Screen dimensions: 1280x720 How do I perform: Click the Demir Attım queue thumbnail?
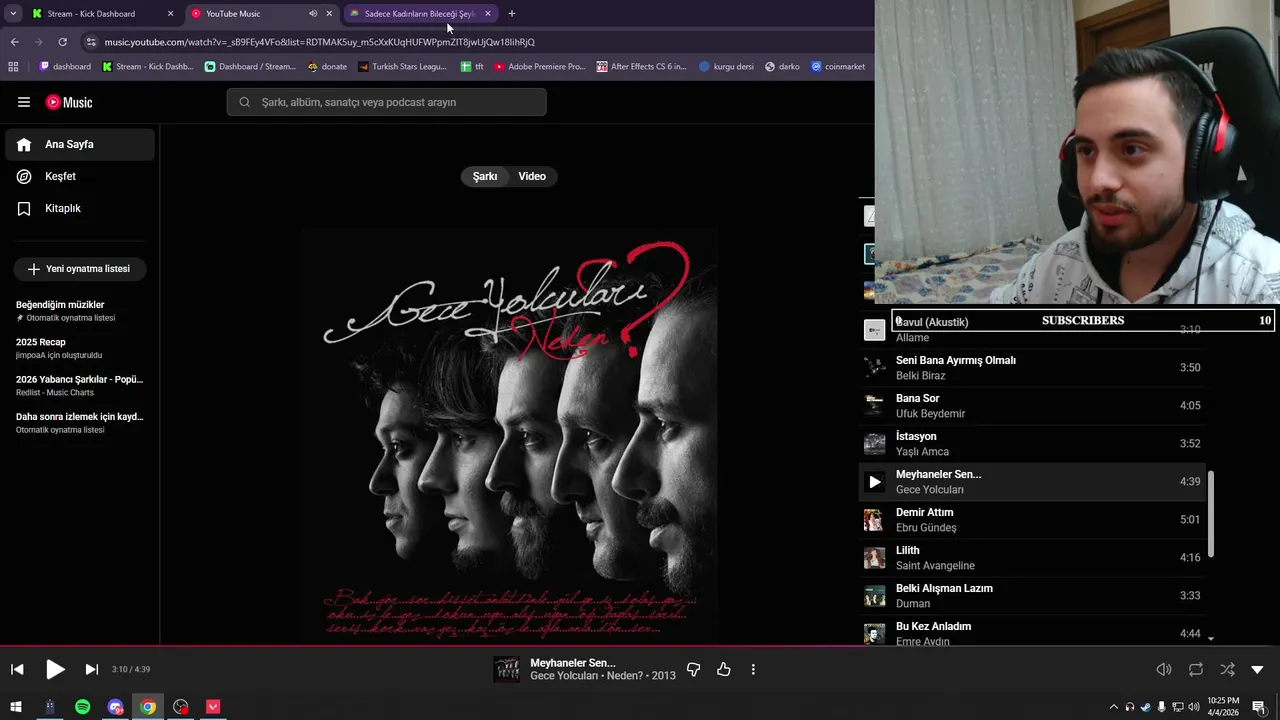pyautogui.click(x=875, y=520)
